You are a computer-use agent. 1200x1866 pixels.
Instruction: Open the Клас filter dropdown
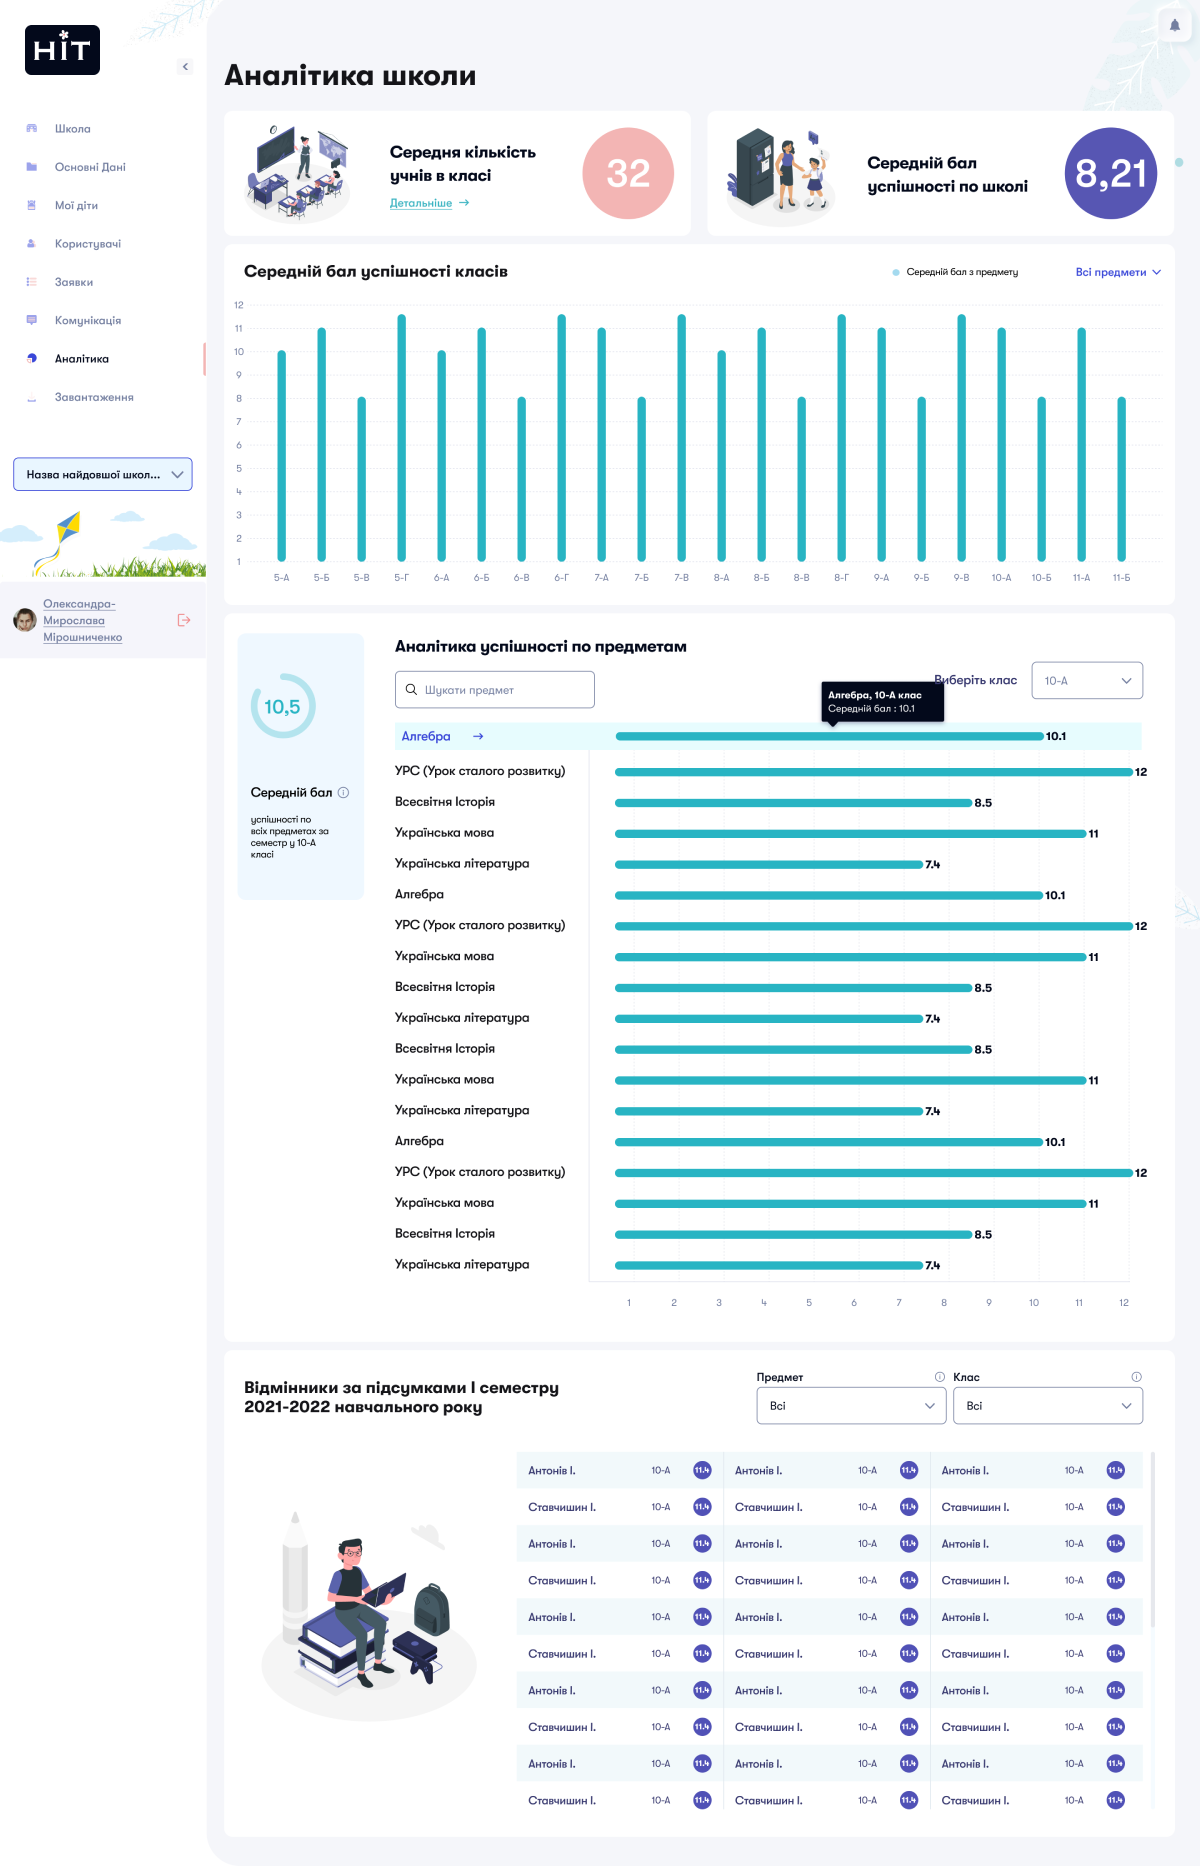pyautogui.click(x=1047, y=1406)
